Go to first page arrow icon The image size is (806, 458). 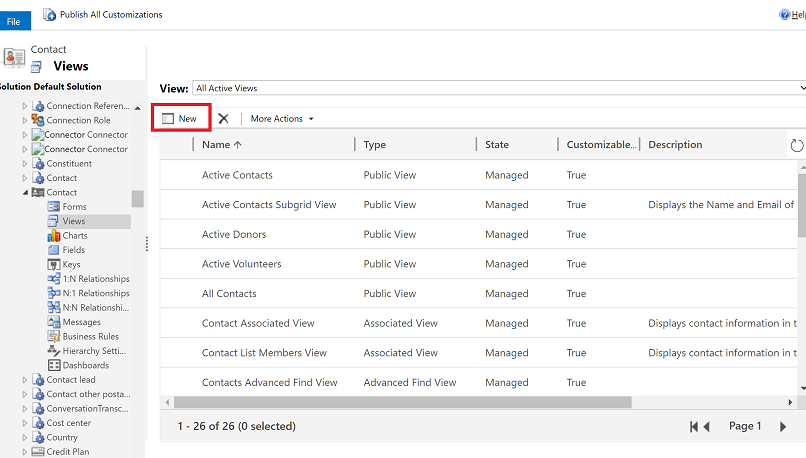click(694, 426)
